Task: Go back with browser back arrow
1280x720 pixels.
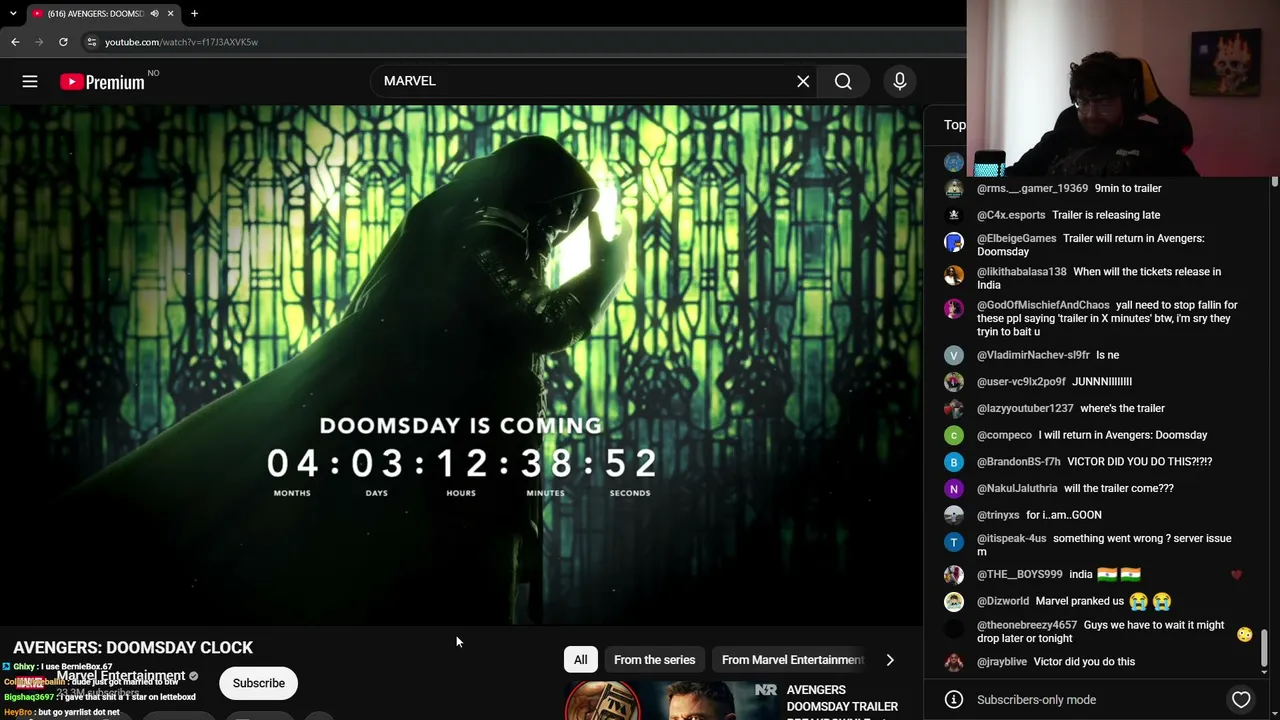Action: [15, 42]
